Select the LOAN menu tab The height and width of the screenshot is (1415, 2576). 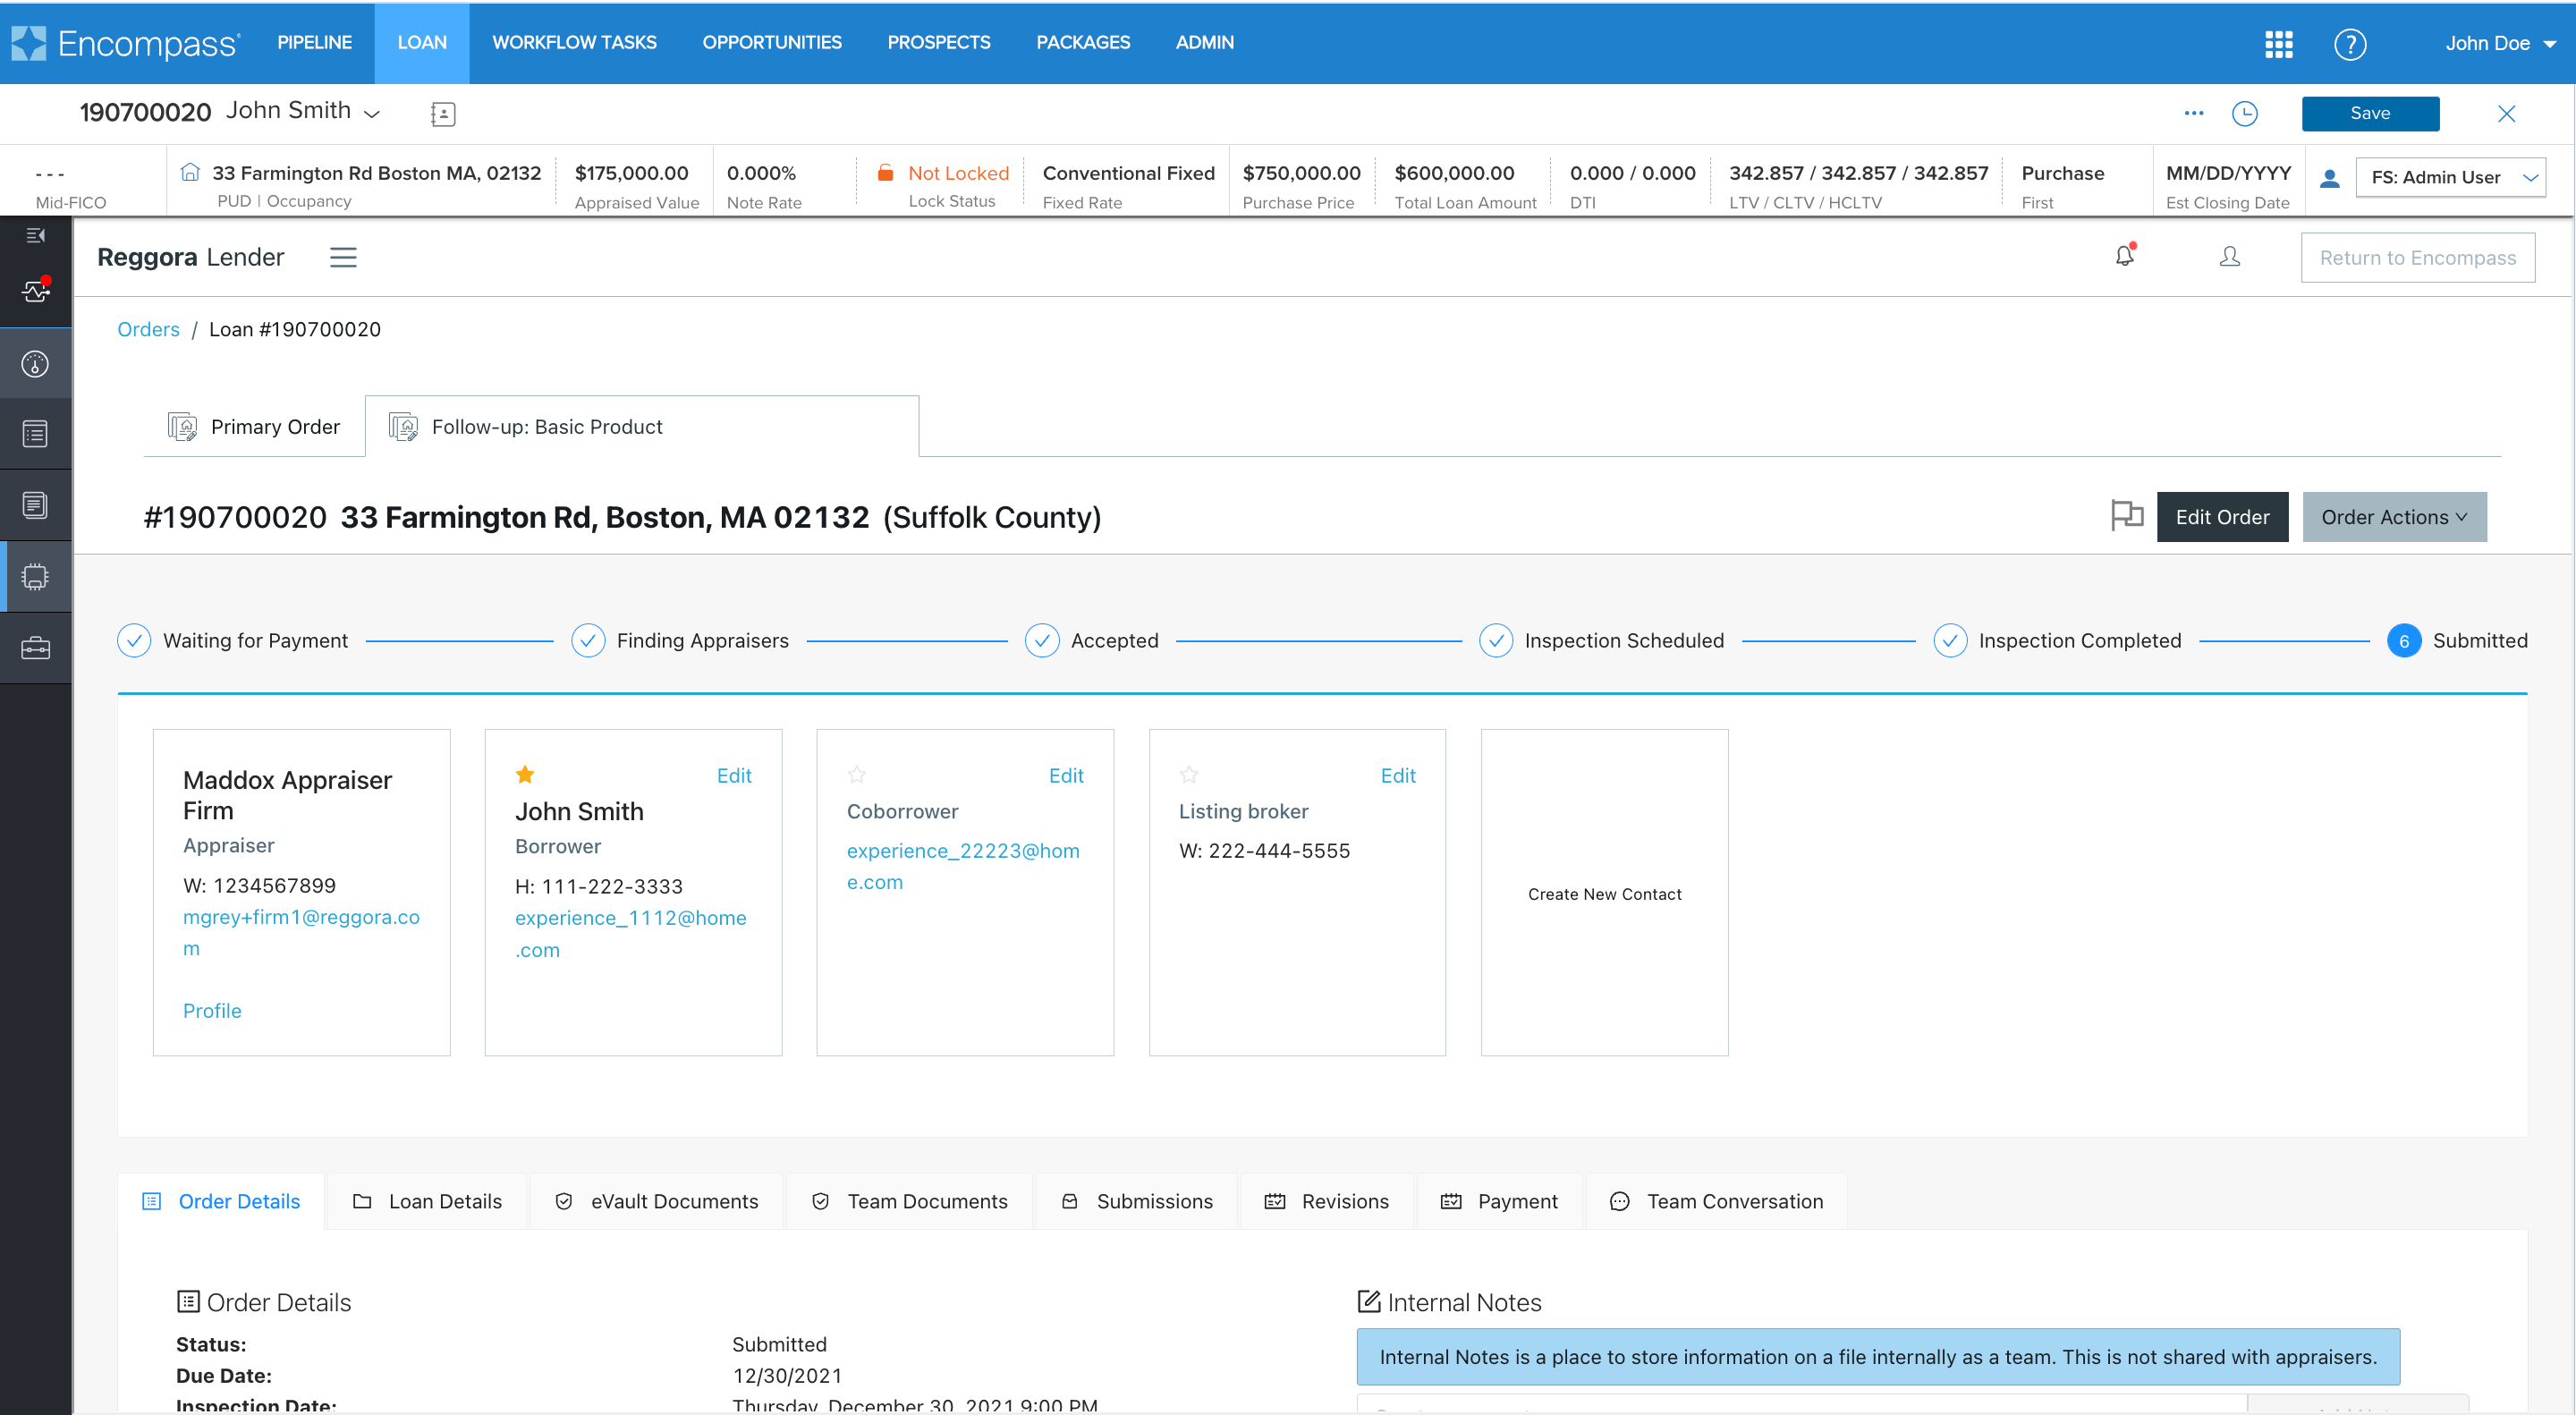coord(421,43)
